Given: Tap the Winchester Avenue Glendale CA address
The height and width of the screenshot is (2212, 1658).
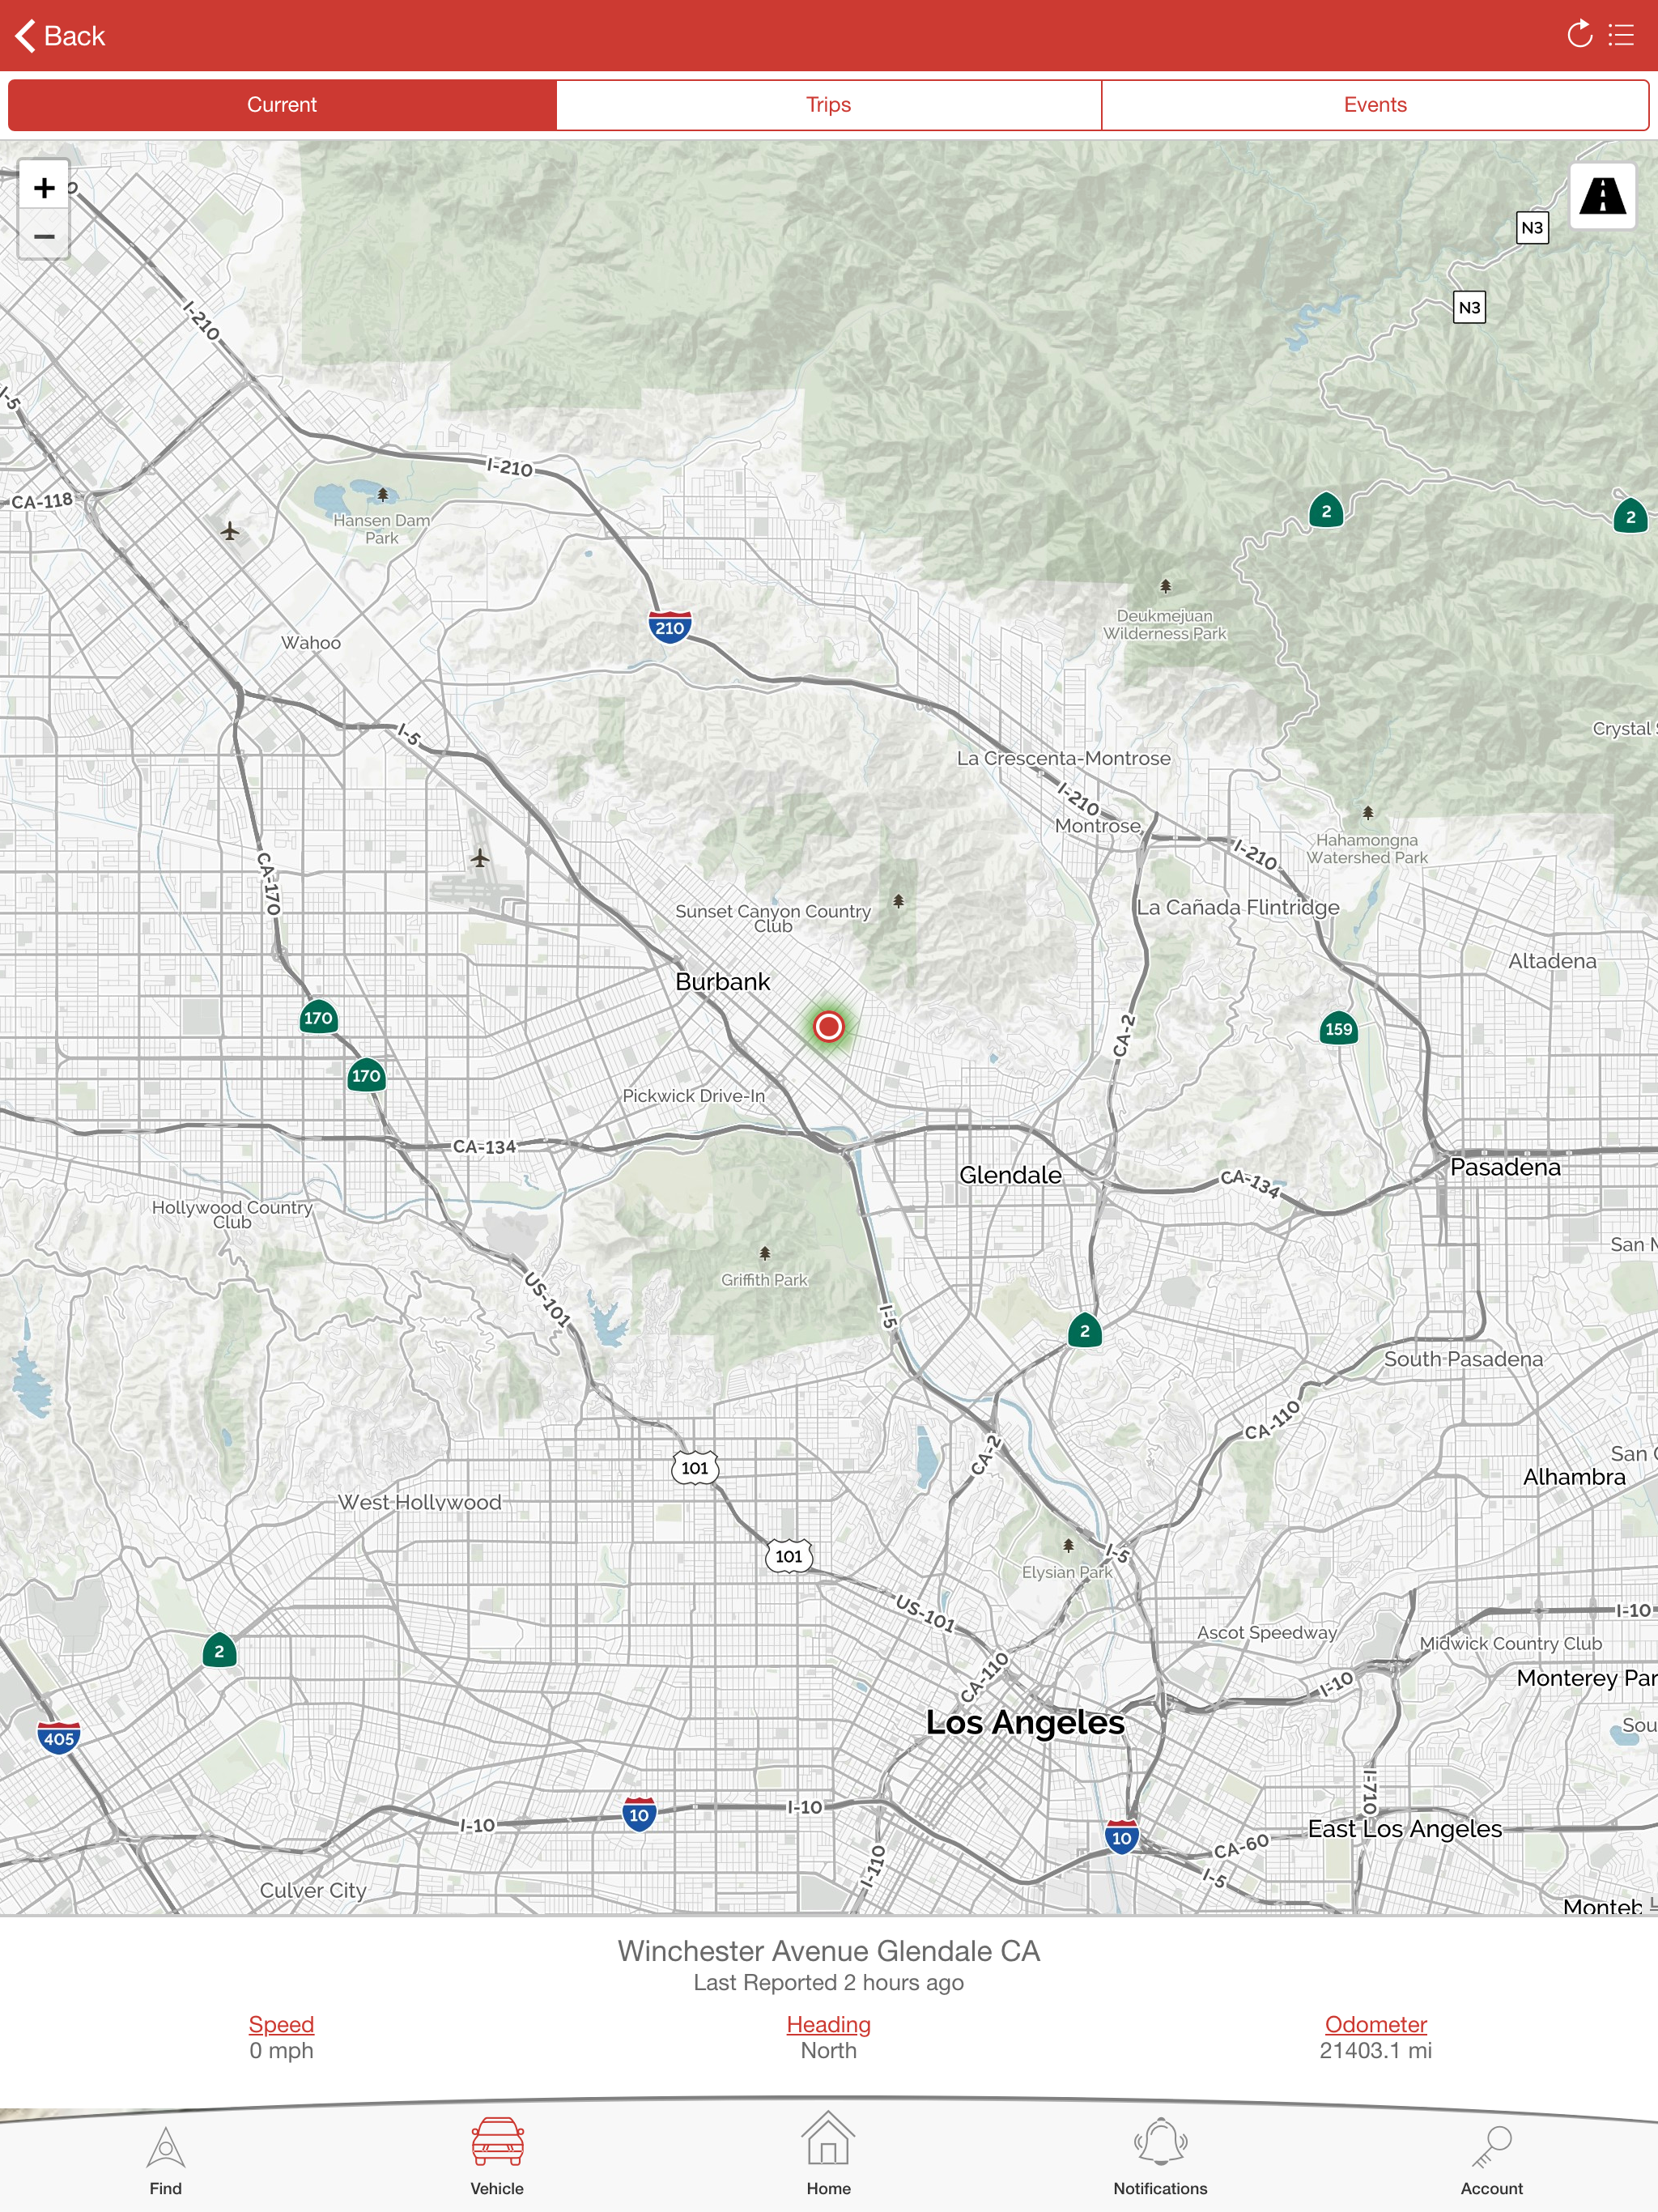Looking at the screenshot, I should coord(829,1950).
